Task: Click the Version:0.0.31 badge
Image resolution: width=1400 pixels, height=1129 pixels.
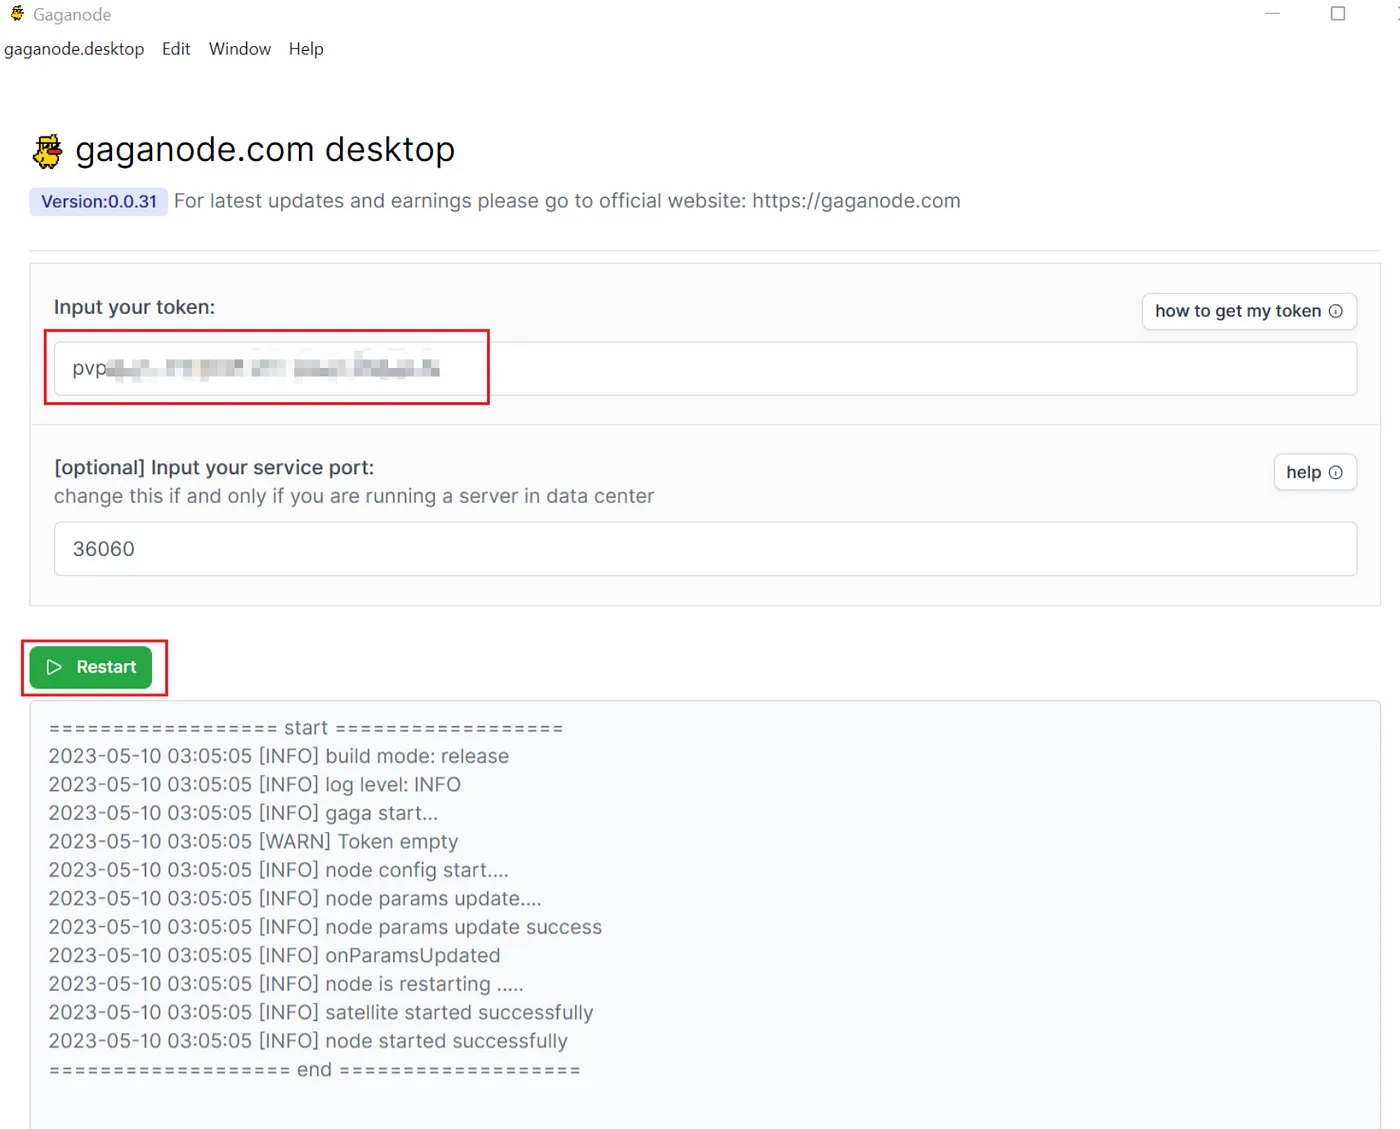Action: point(99,202)
